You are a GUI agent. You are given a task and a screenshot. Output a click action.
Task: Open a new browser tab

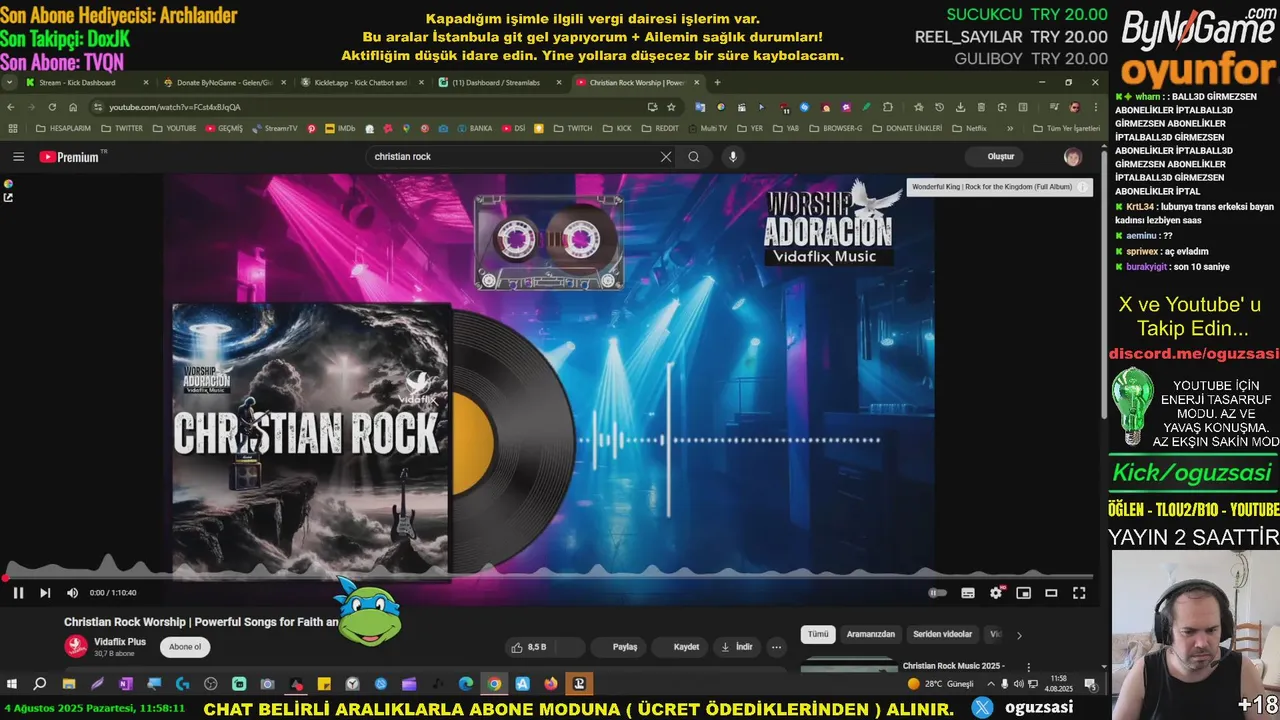717,83
